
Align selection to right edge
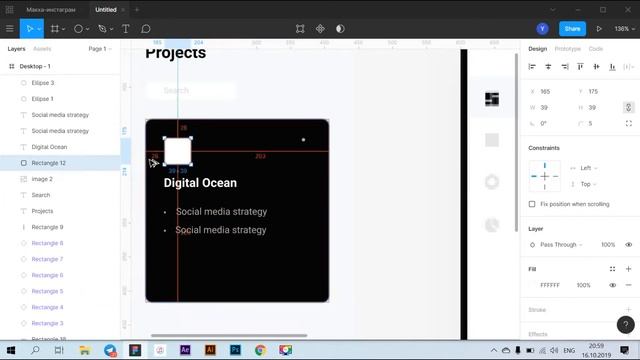tap(564, 67)
